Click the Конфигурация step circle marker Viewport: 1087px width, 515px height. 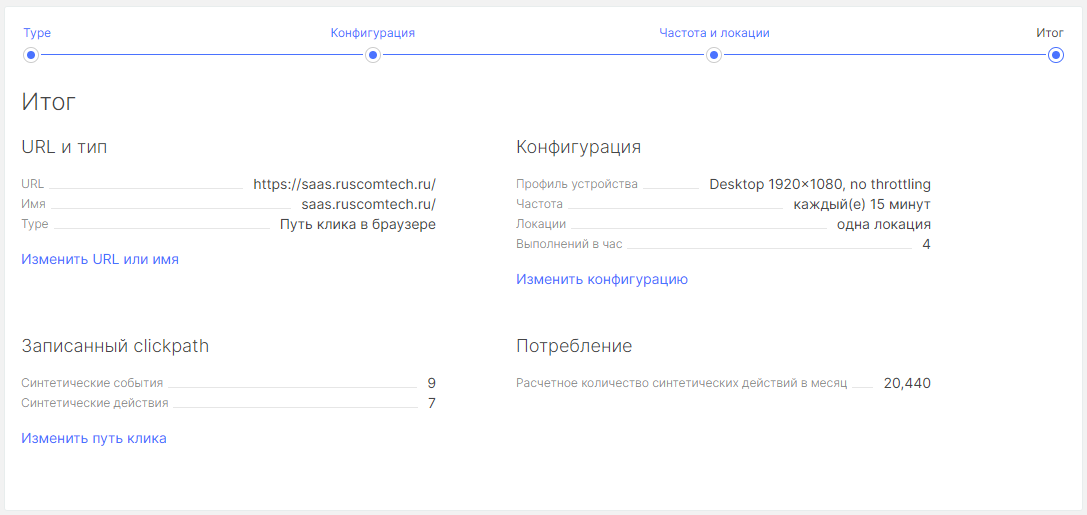(x=373, y=55)
